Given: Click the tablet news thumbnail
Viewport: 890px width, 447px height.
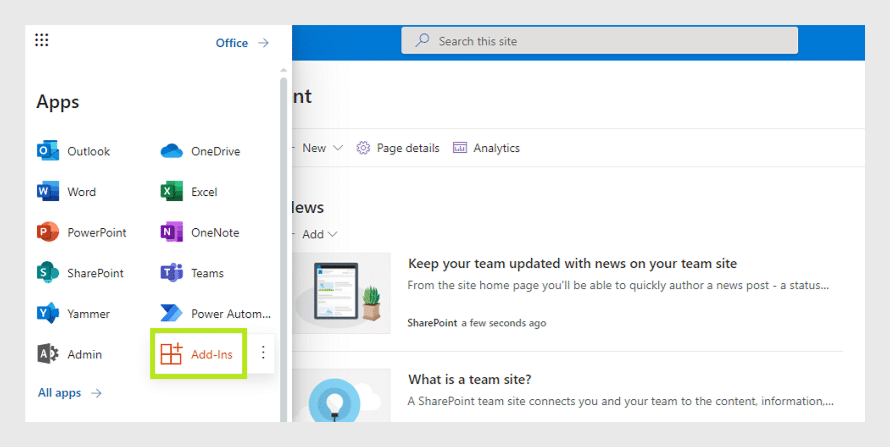Looking at the screenshot, I should pyautogui.click(x=343, y=293).
